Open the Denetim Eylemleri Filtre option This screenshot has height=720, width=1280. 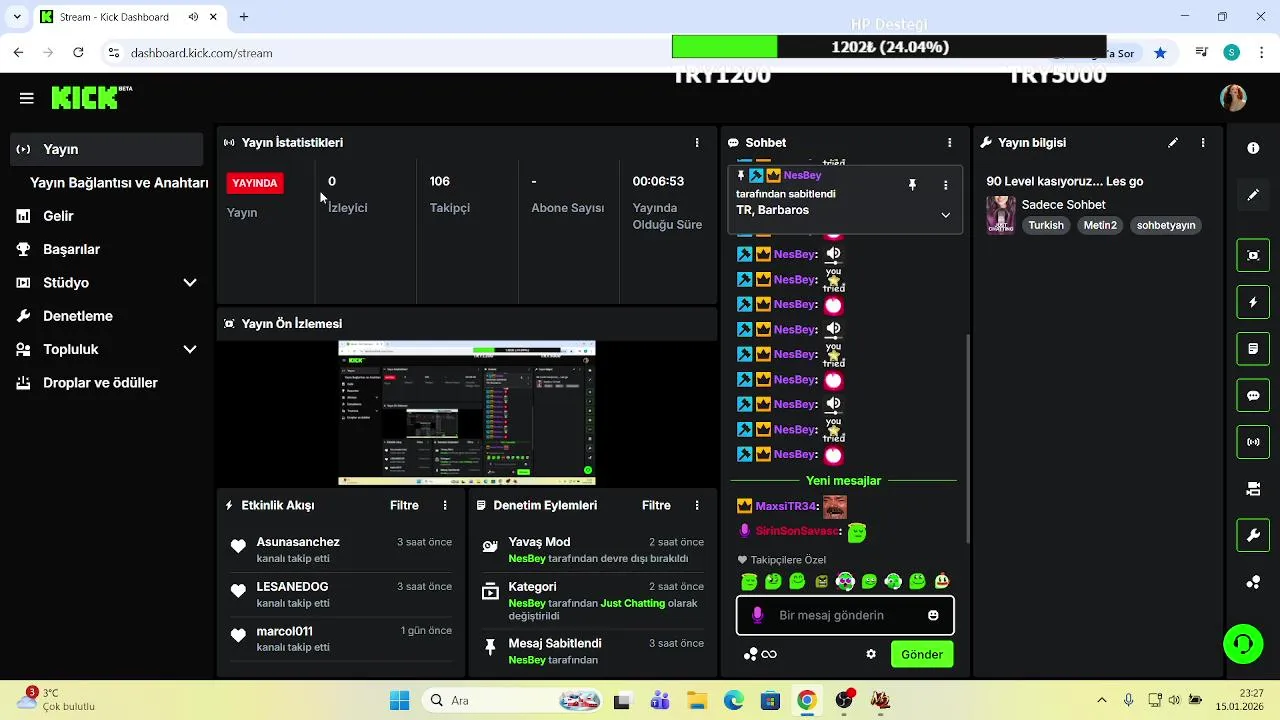point(656,506)
